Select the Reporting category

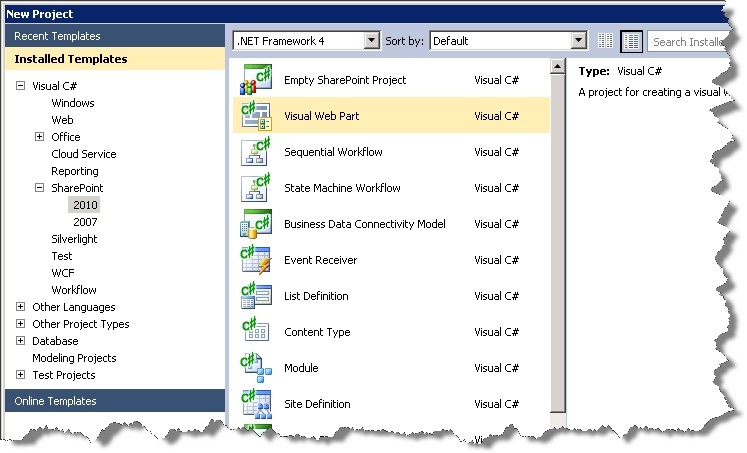tap(75, 171)
